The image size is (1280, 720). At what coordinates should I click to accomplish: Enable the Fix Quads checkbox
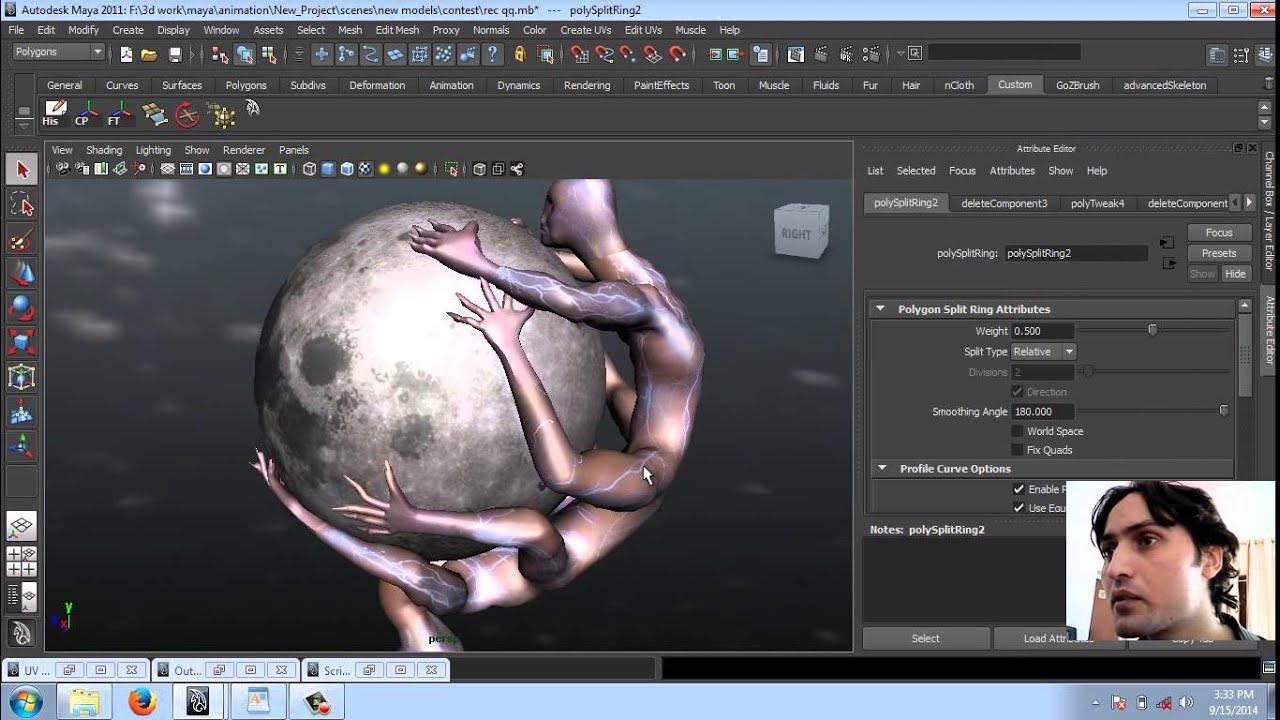1017,450
